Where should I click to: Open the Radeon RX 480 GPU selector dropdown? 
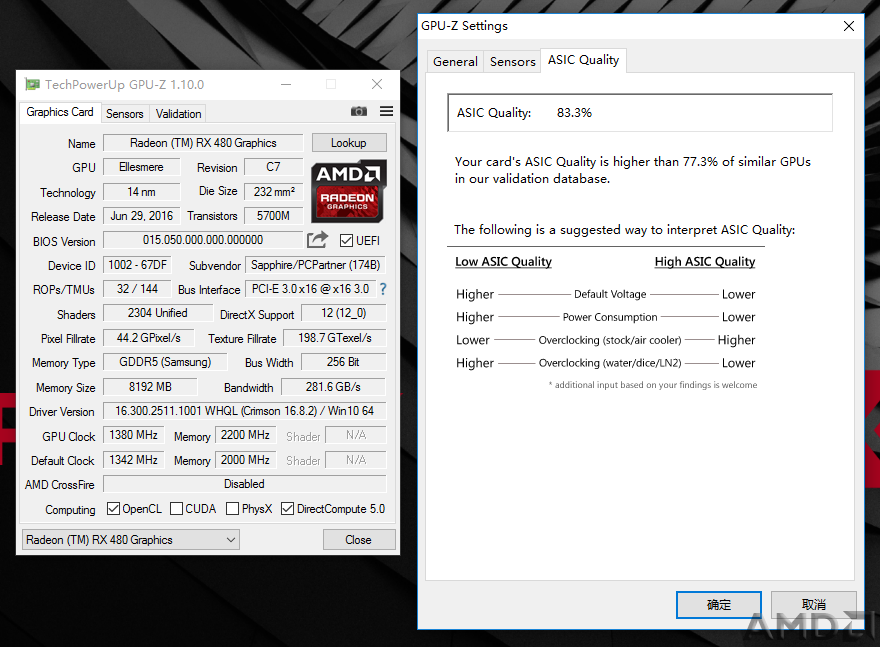pyautogui.click(x=130, y=539)
